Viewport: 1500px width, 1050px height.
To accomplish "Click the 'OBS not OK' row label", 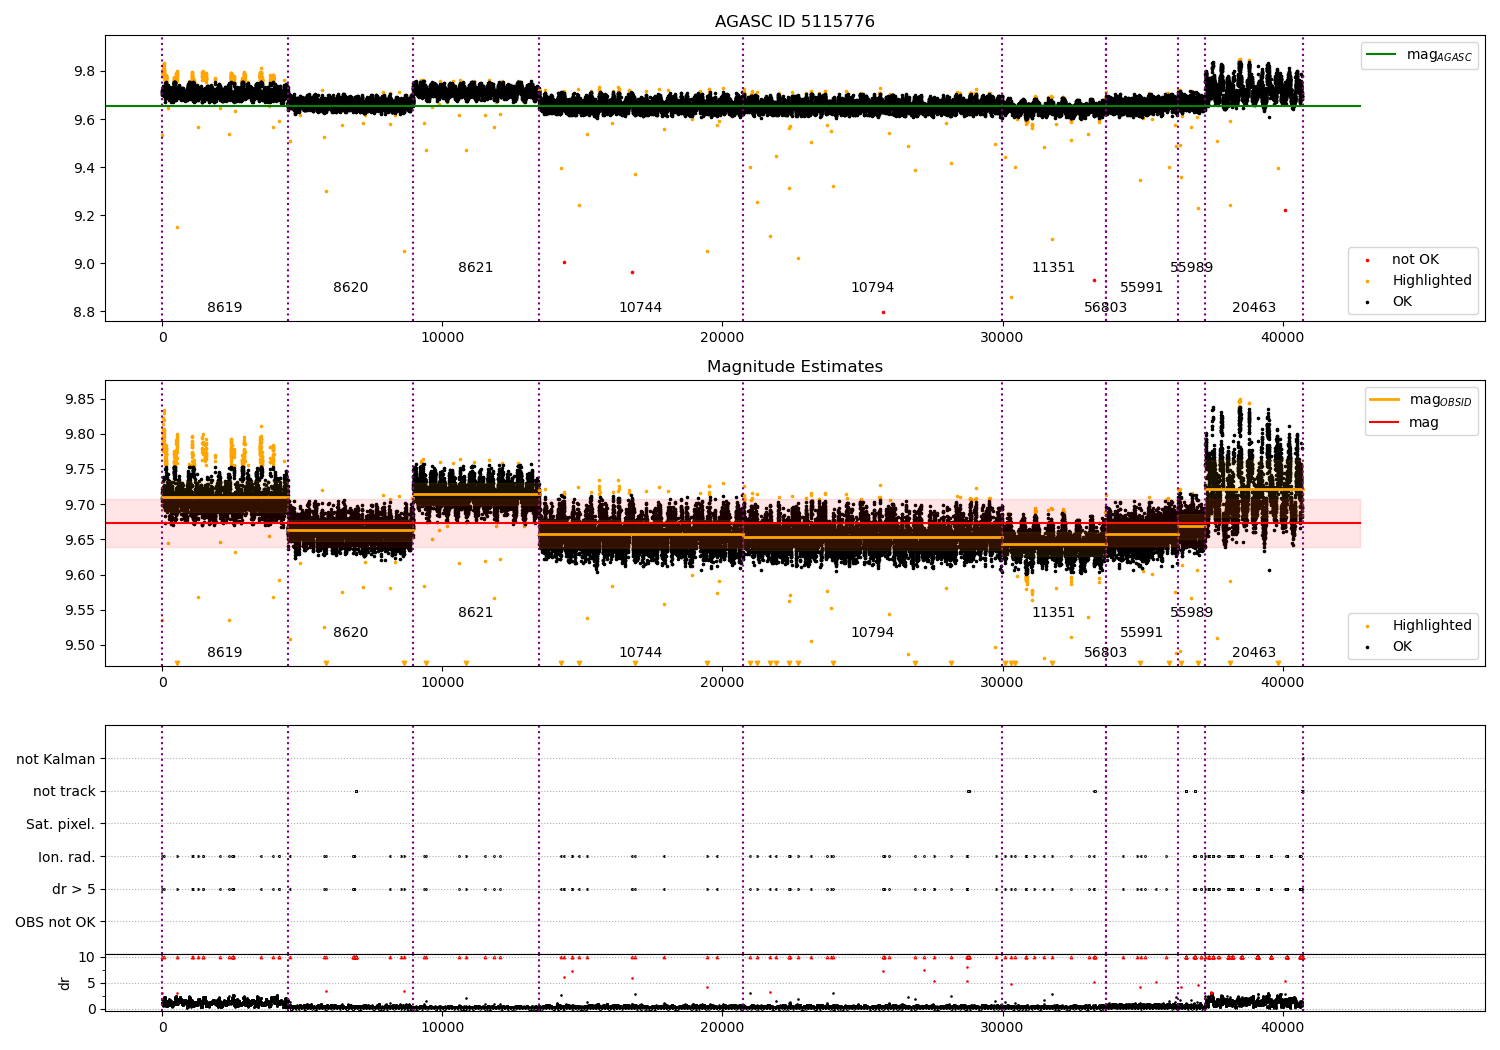I will click(x=56, y=922).
